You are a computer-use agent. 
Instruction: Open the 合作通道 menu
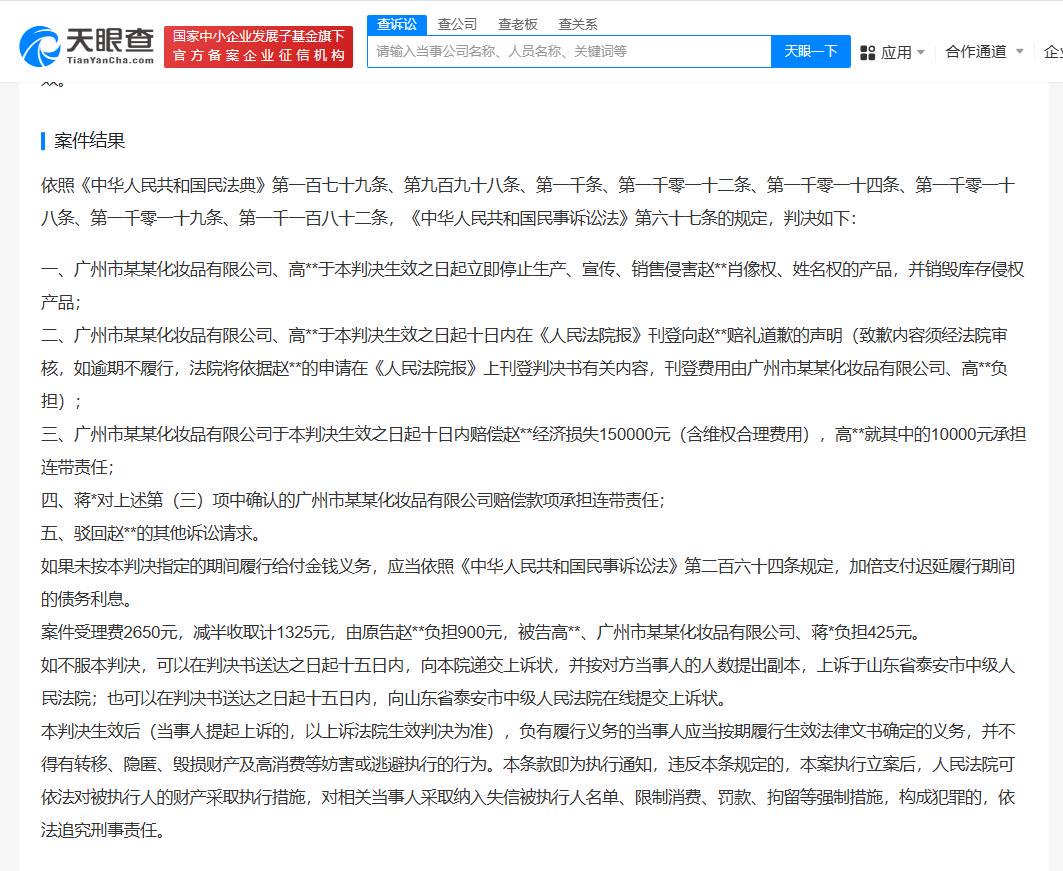(x=975, y=52)
